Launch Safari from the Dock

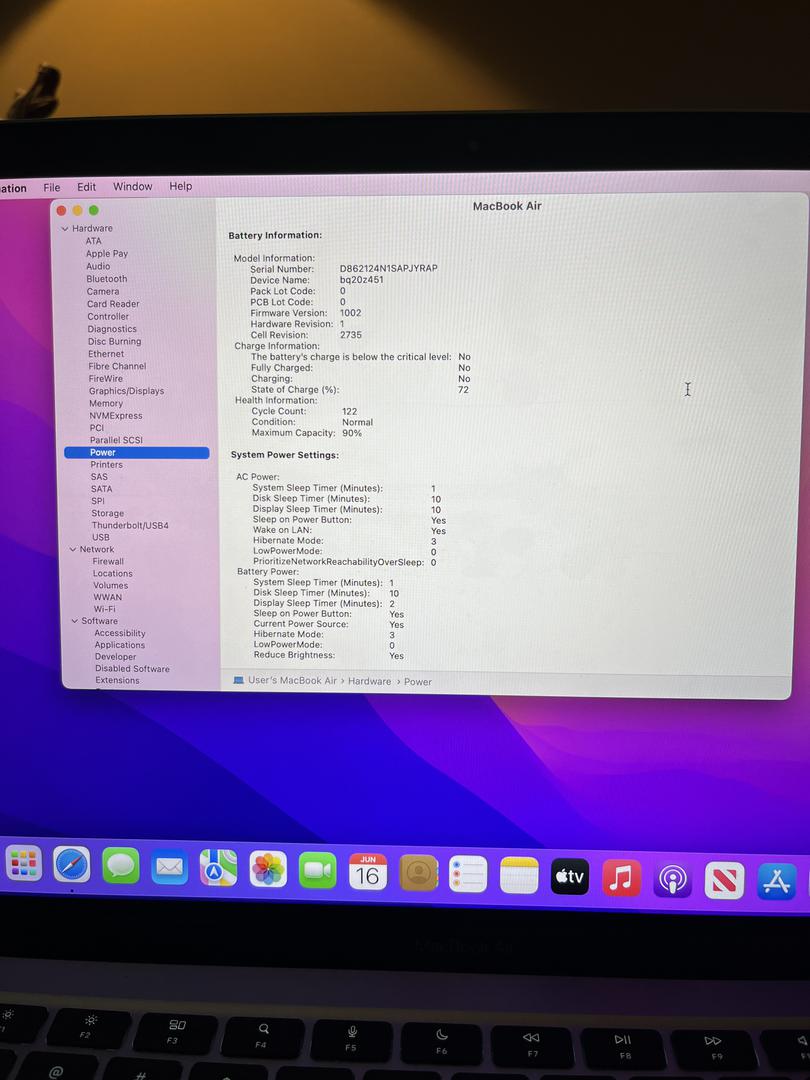point(72,864)
